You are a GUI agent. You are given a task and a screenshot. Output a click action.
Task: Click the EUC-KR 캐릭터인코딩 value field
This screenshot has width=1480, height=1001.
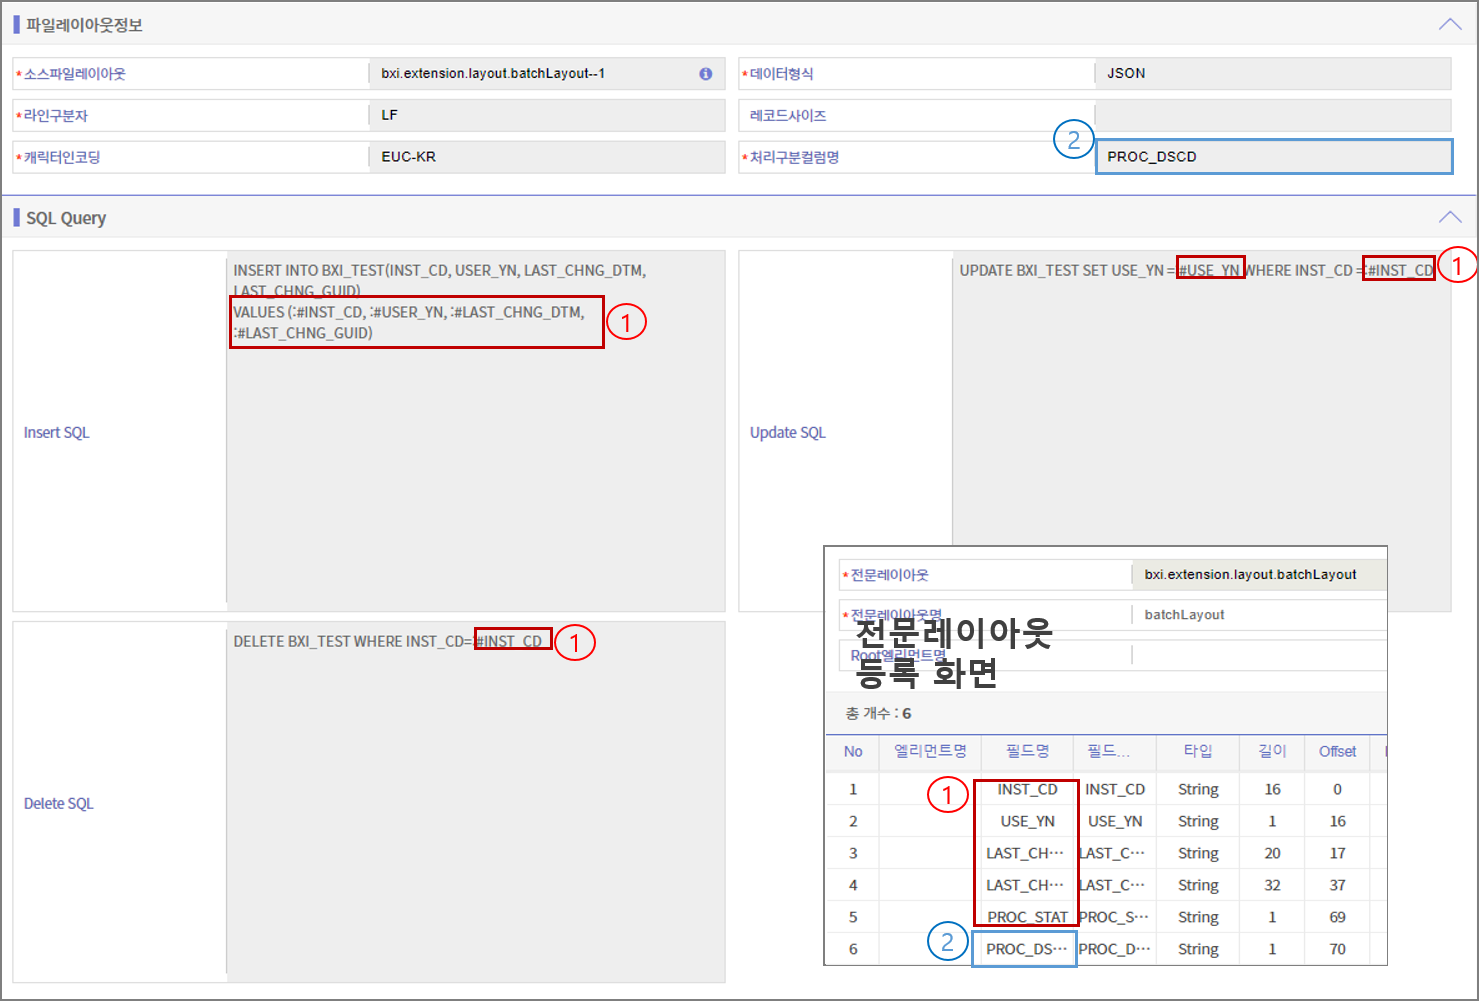[547, 157]
